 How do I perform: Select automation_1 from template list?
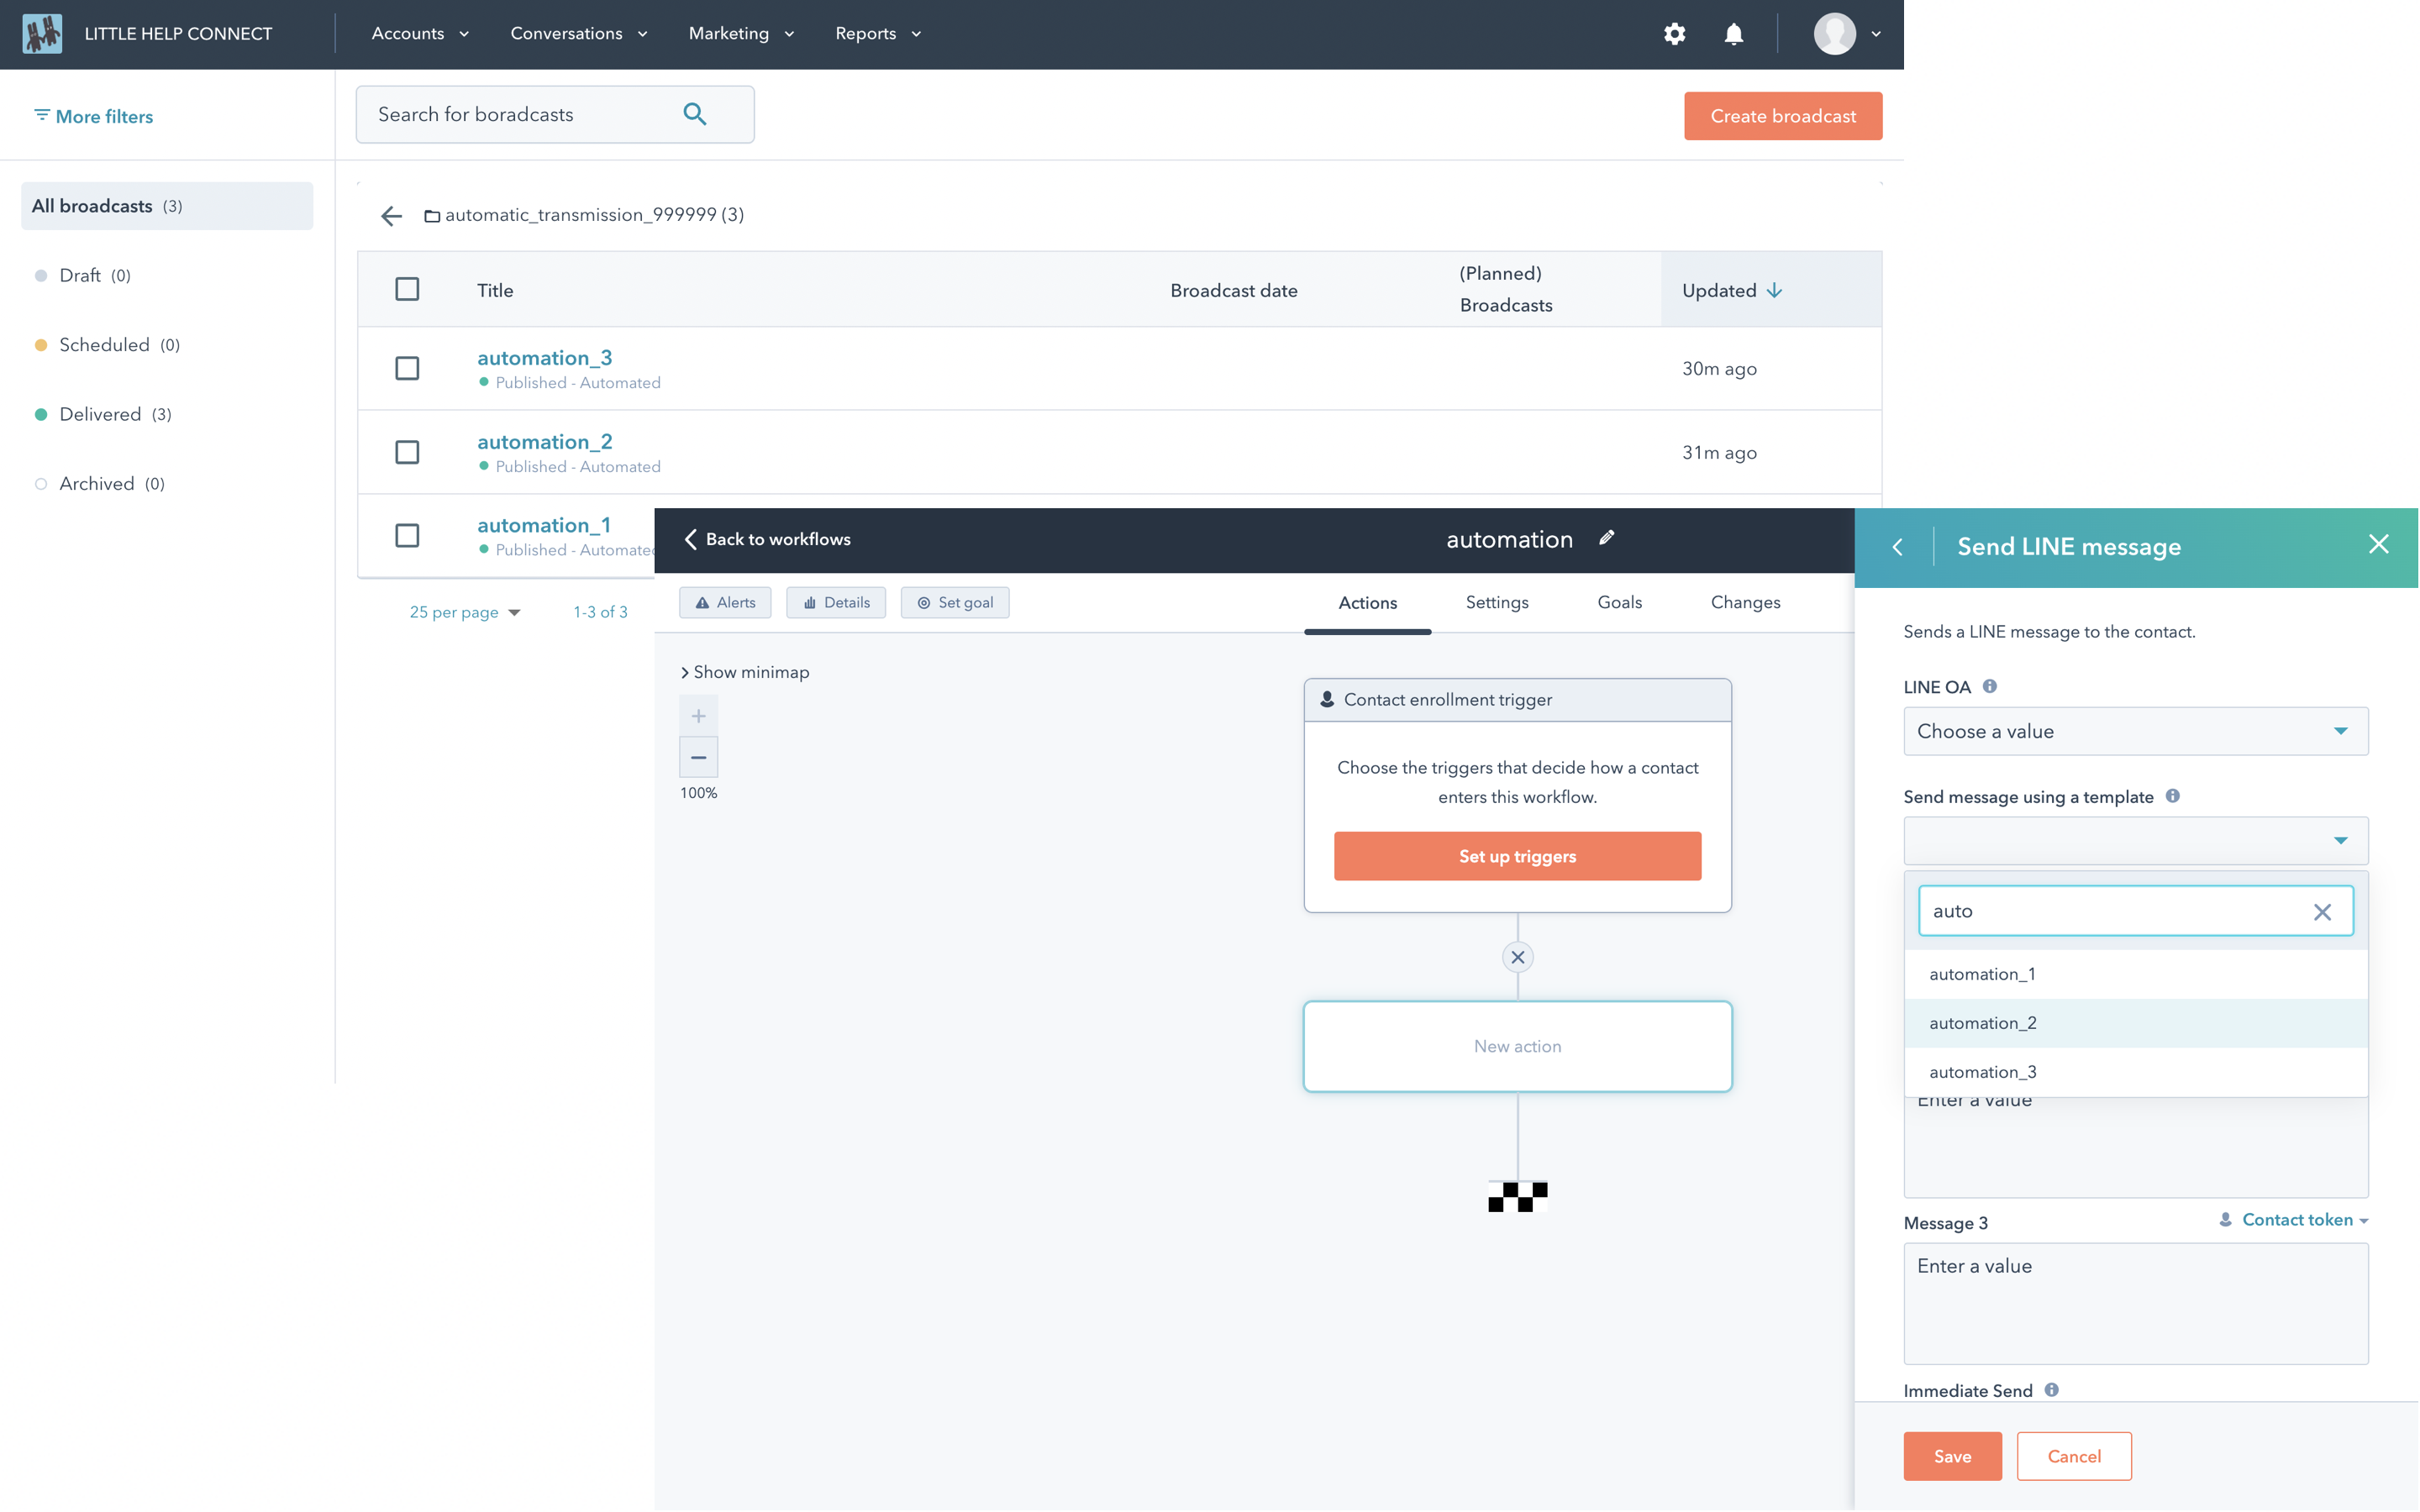(x=2136, y=974)
